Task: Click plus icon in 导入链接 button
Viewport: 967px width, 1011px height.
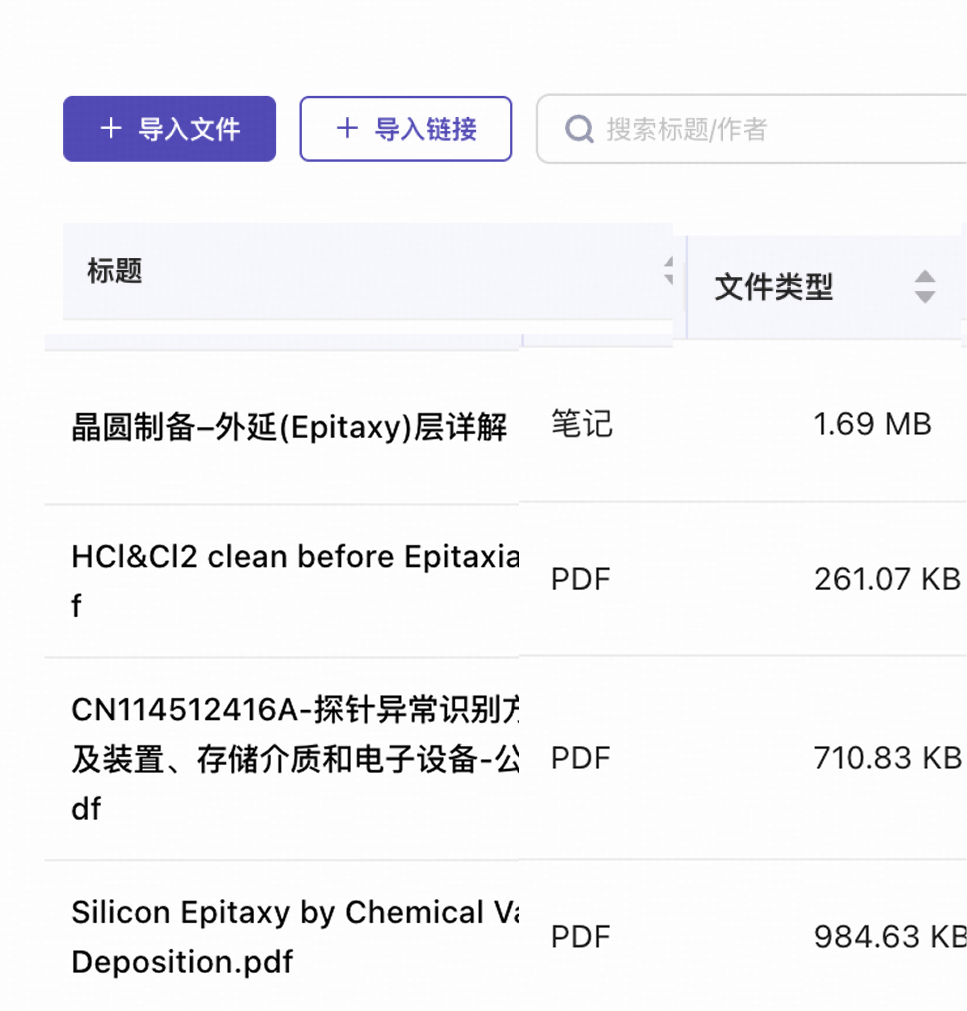Action: [x=347, y=128]
